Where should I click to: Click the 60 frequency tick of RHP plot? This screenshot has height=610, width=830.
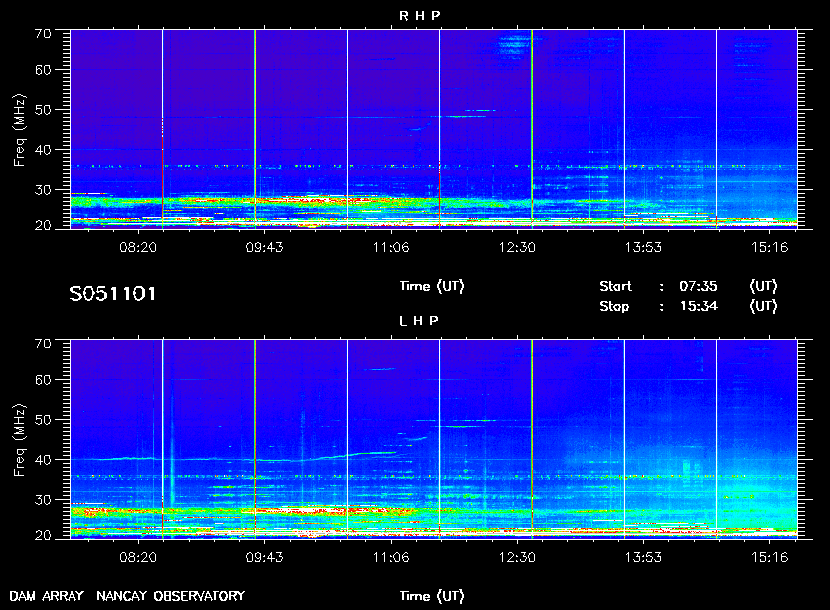[43, 70]
